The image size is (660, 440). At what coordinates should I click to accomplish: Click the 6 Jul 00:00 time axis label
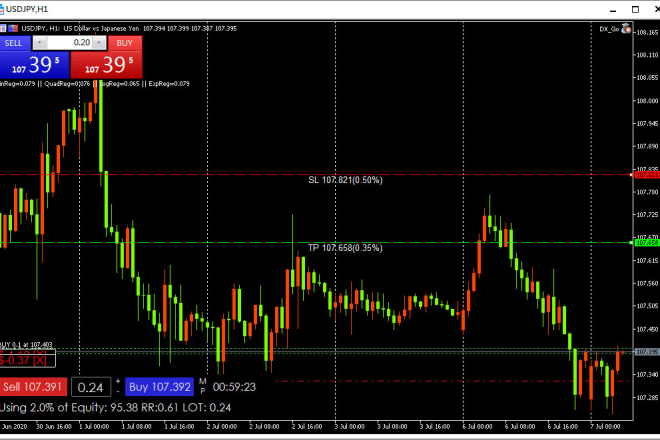click(x=477, y=427)
